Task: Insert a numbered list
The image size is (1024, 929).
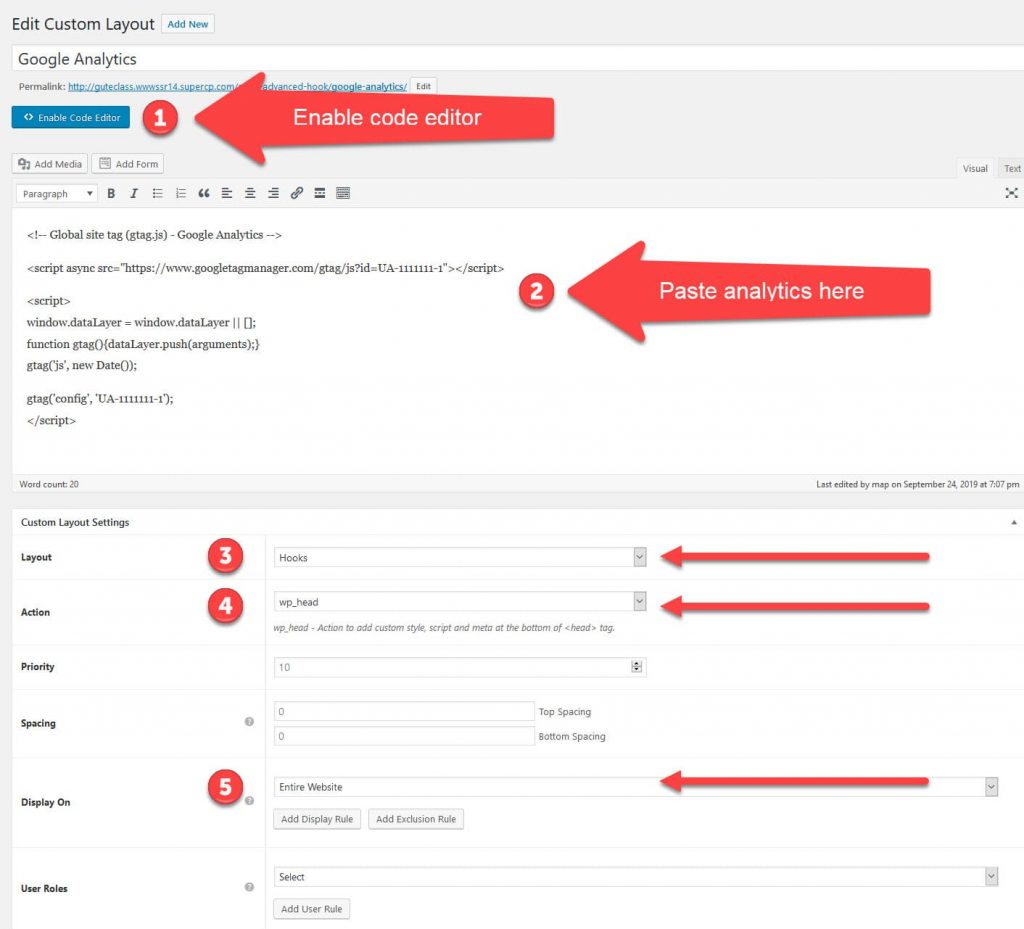Action: [x=181, y=193]
